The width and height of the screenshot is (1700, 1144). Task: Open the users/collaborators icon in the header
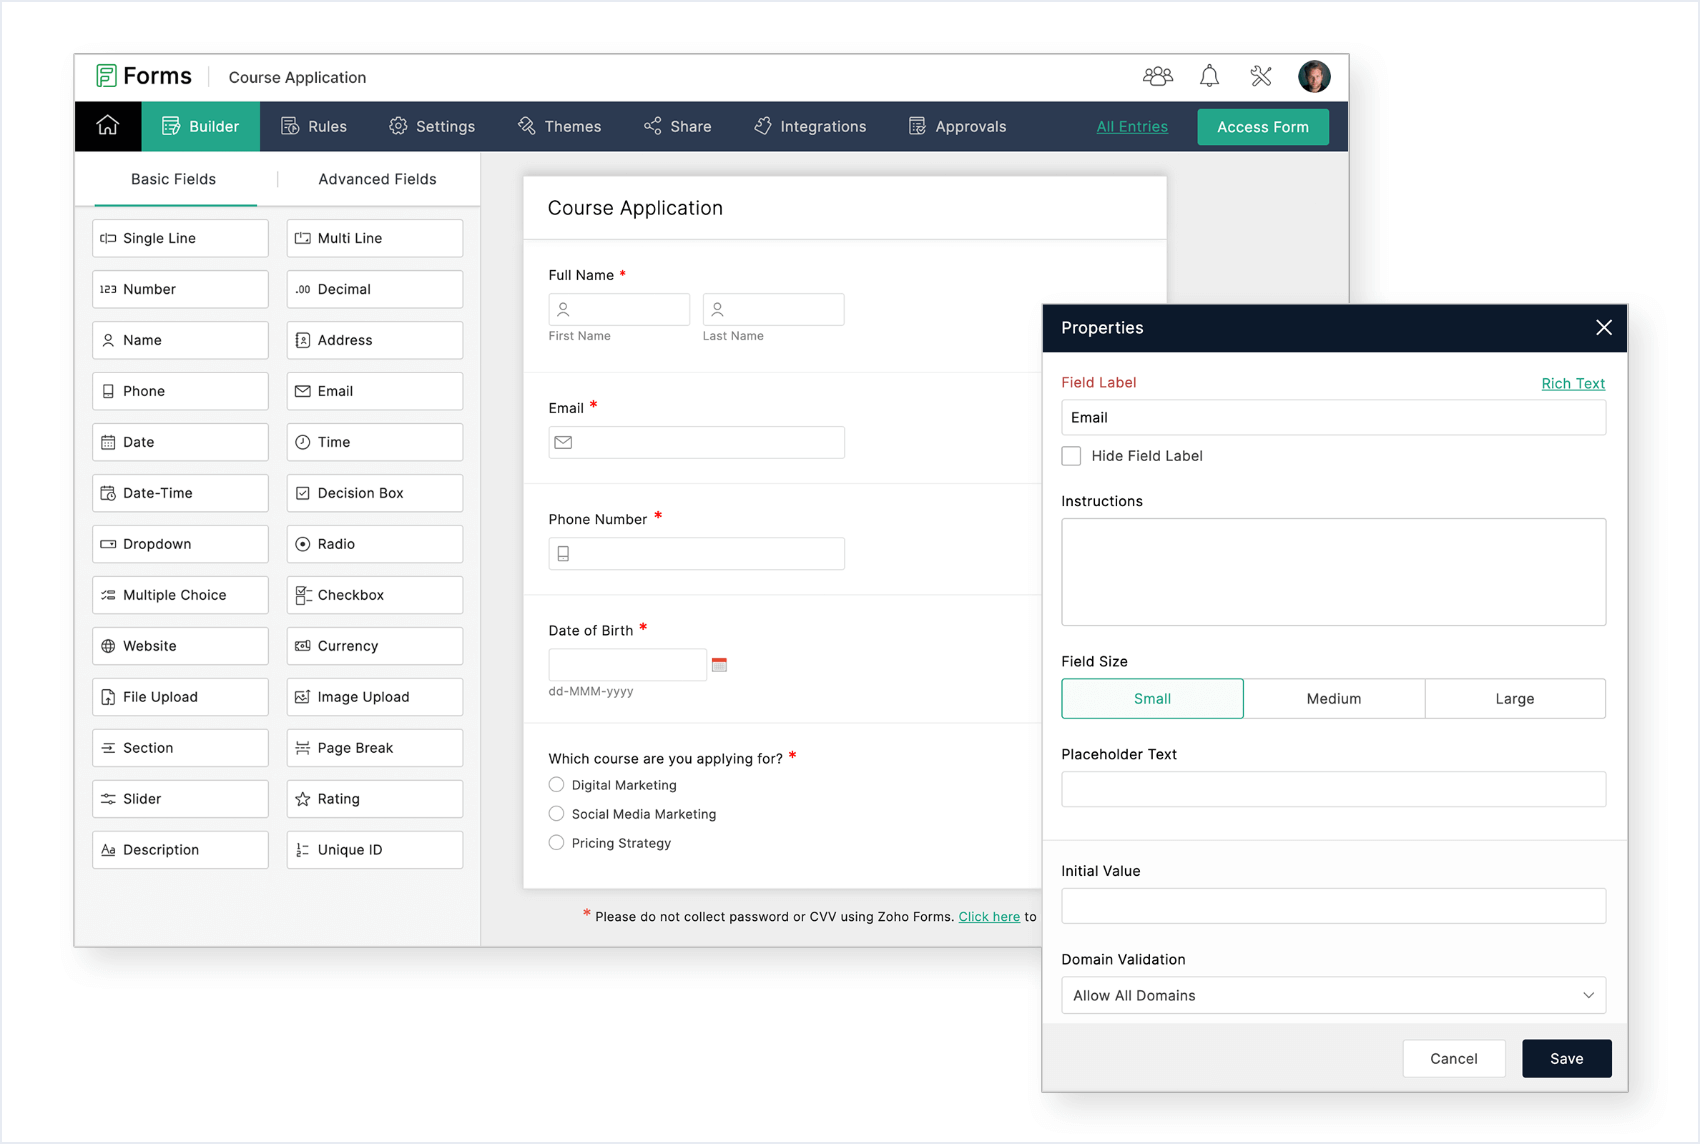pyautogui.click(x=1157, y=75)
